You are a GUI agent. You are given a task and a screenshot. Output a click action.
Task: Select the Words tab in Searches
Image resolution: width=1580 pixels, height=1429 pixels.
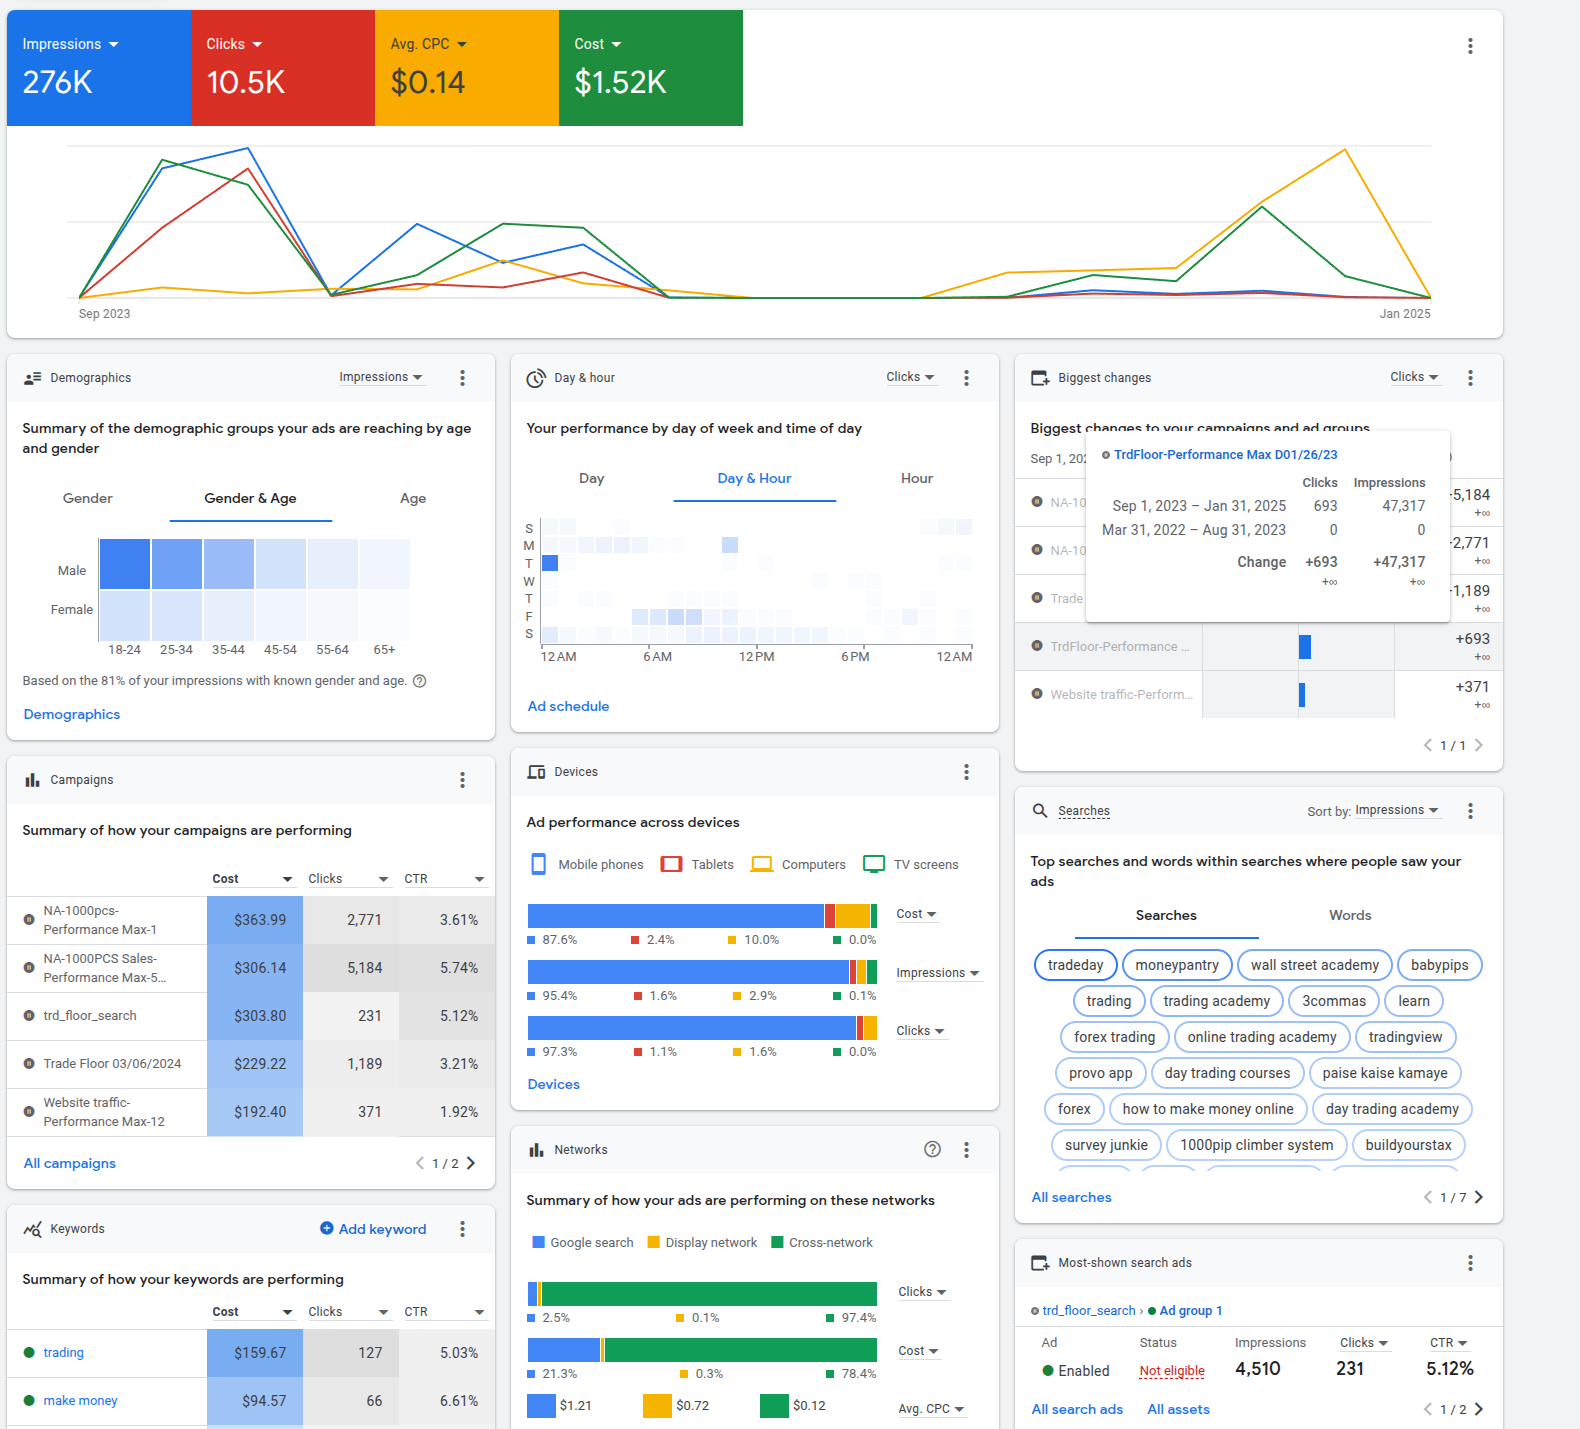[1350, 916]
